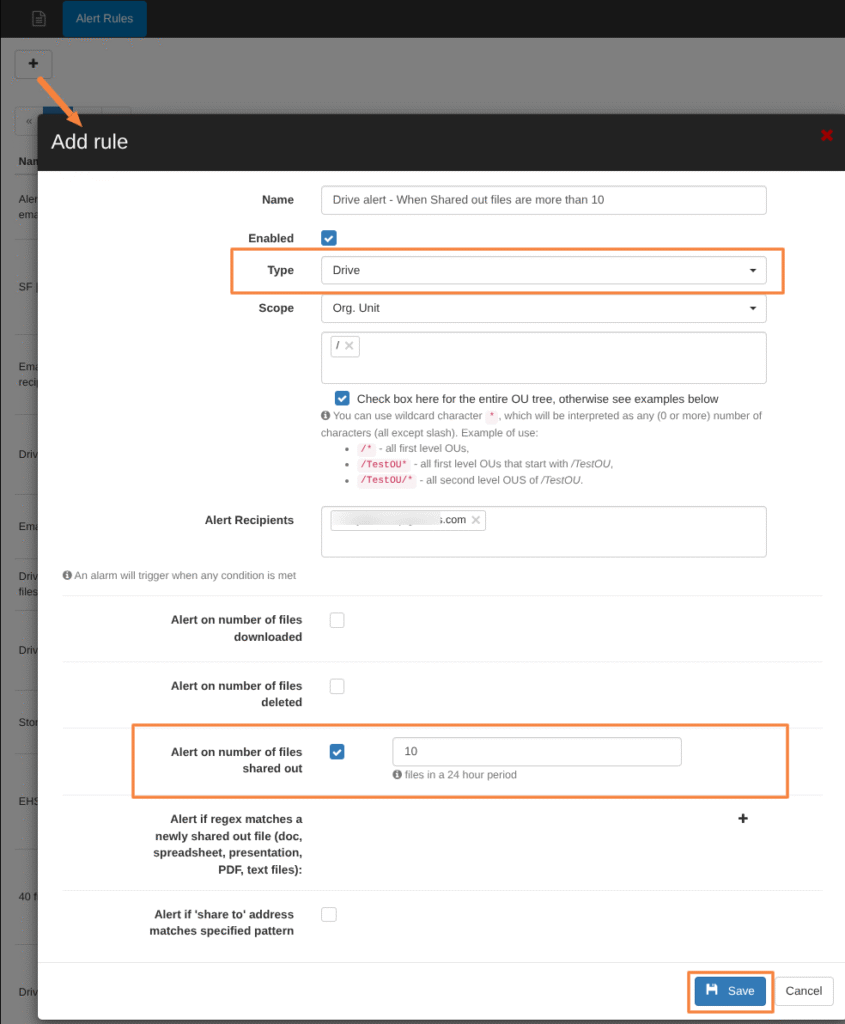Click inside the org unit tags box
Viewport: 845px width, 1024px height.
pyautogui.click(x=543, y=358)
